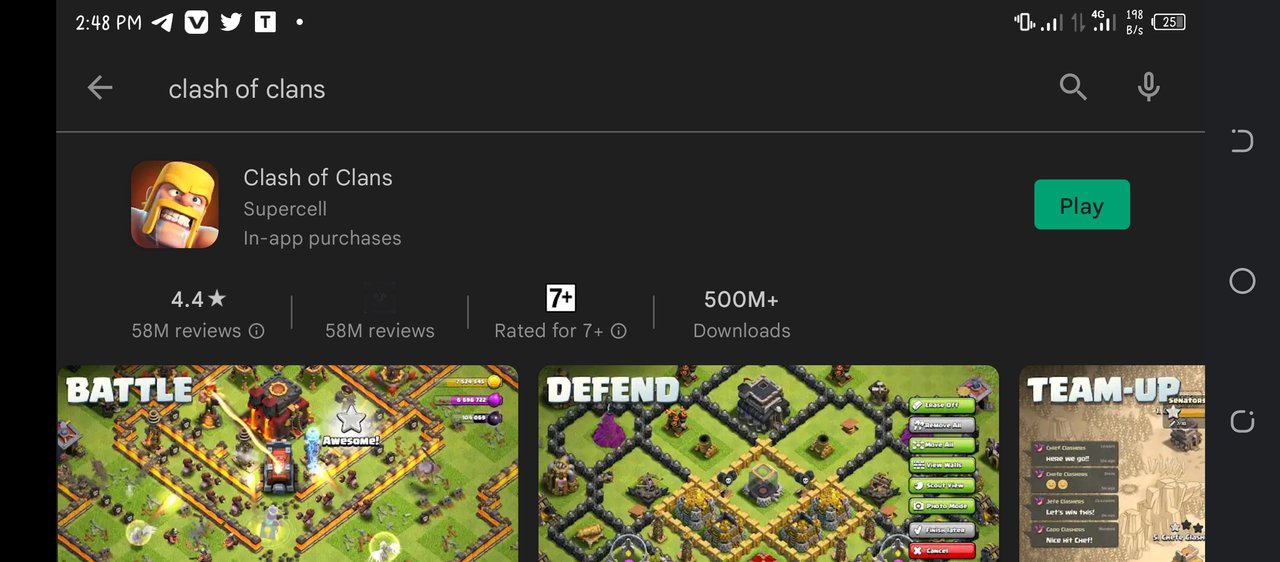Open the BATTLE screenshot thumbnail
1280x562 pixels.
tap(288, 463)
